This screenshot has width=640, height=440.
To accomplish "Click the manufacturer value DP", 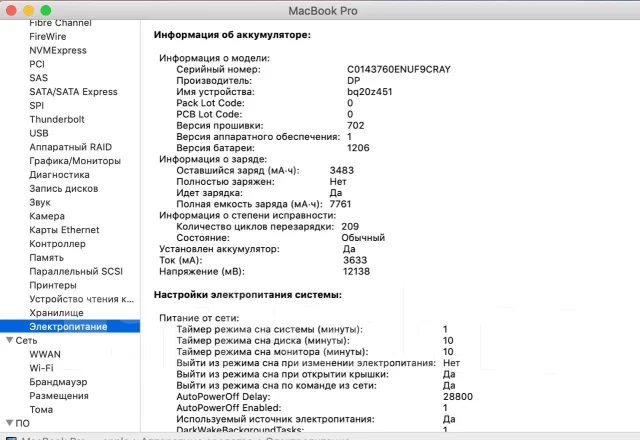I will [x=353, y=81].
